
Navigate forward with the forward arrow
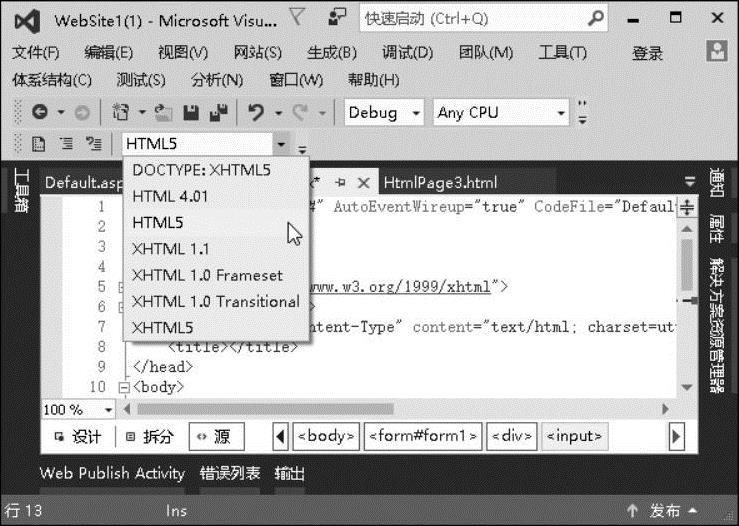(82, 113)
